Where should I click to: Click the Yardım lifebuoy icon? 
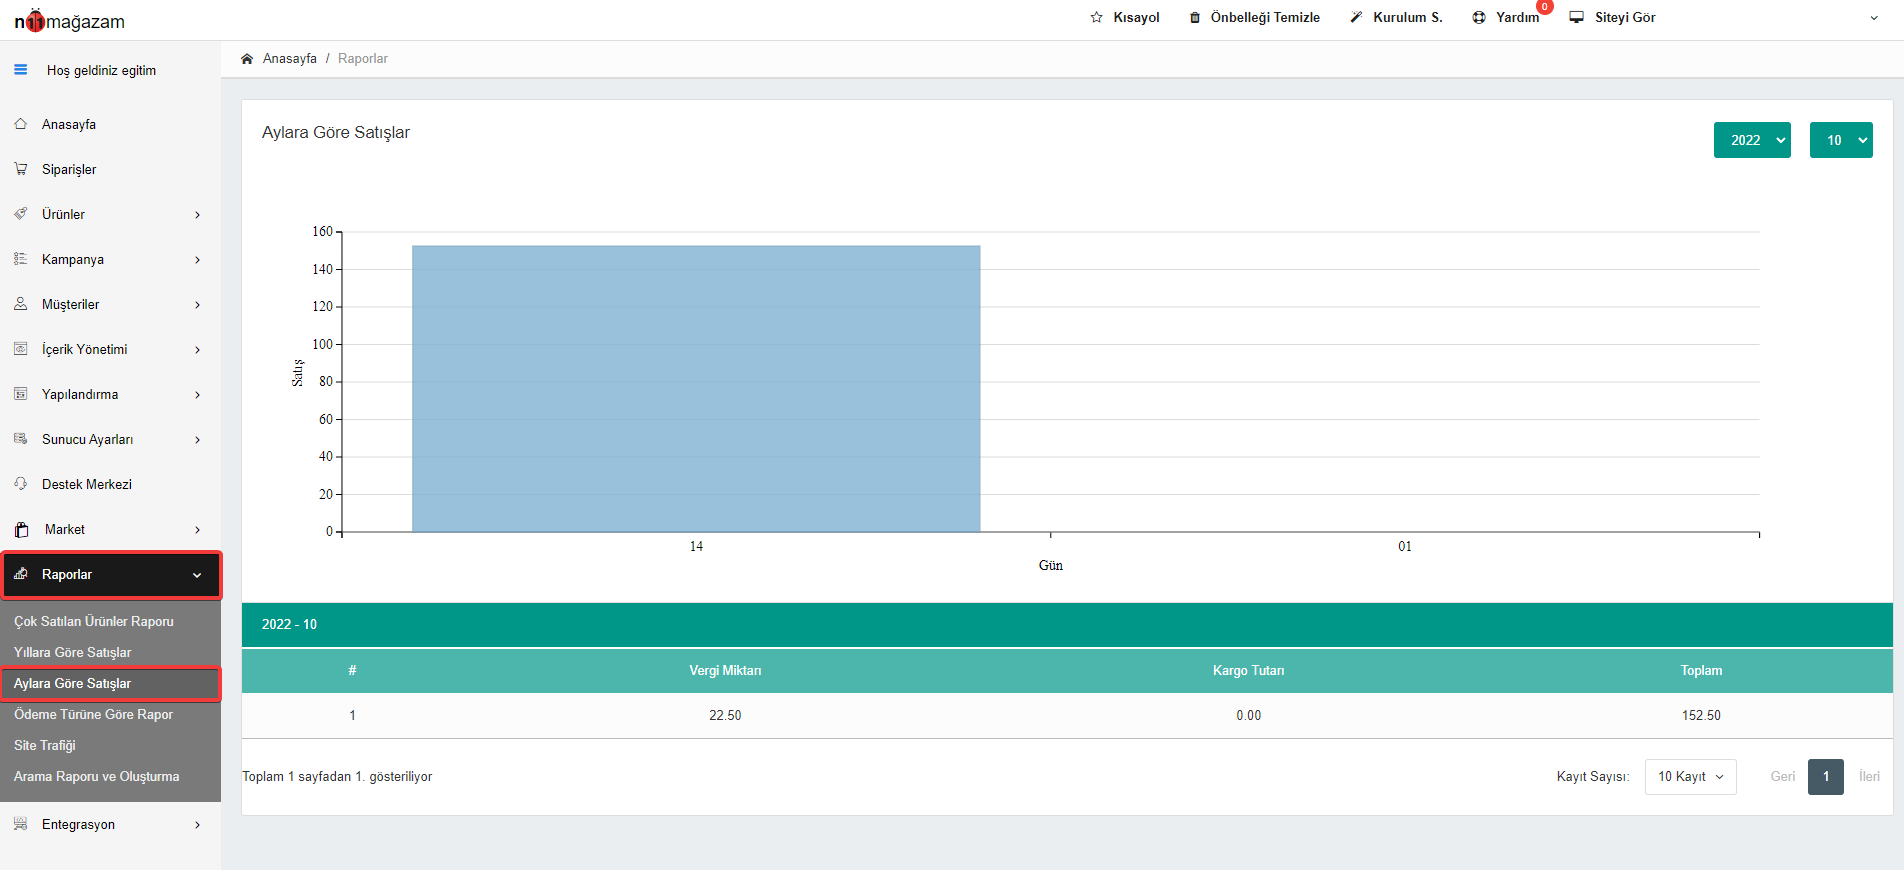(1479, 17)
